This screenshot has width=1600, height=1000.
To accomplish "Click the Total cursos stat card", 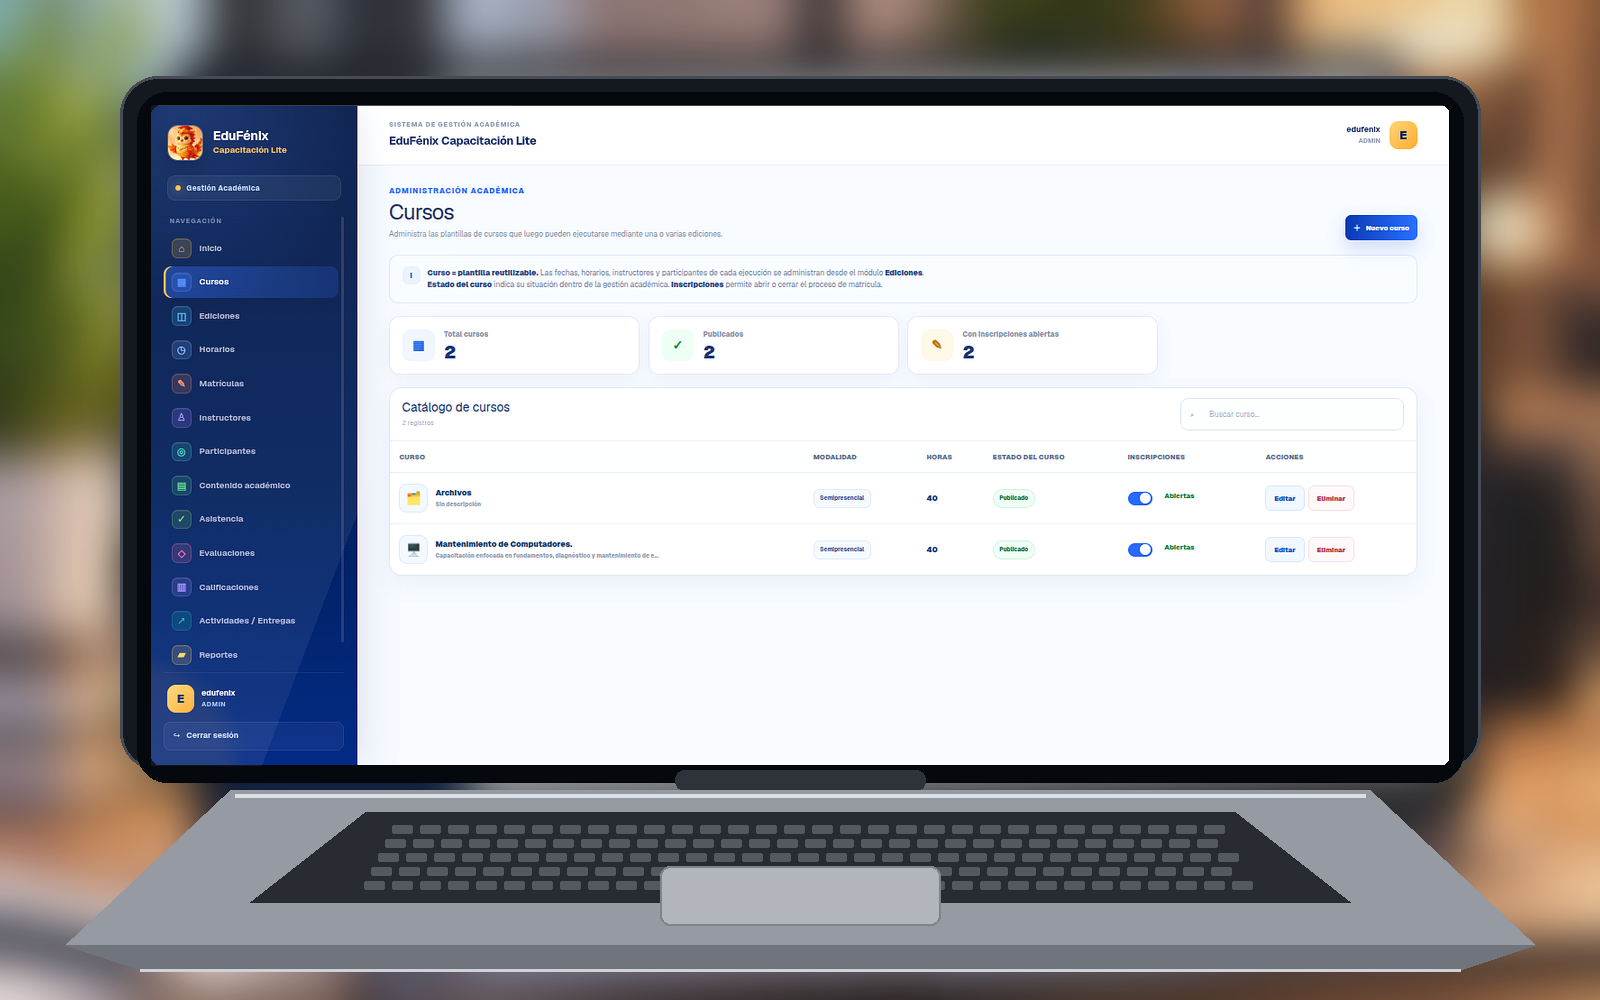I will pyautogui.click(x=514, y=345).
